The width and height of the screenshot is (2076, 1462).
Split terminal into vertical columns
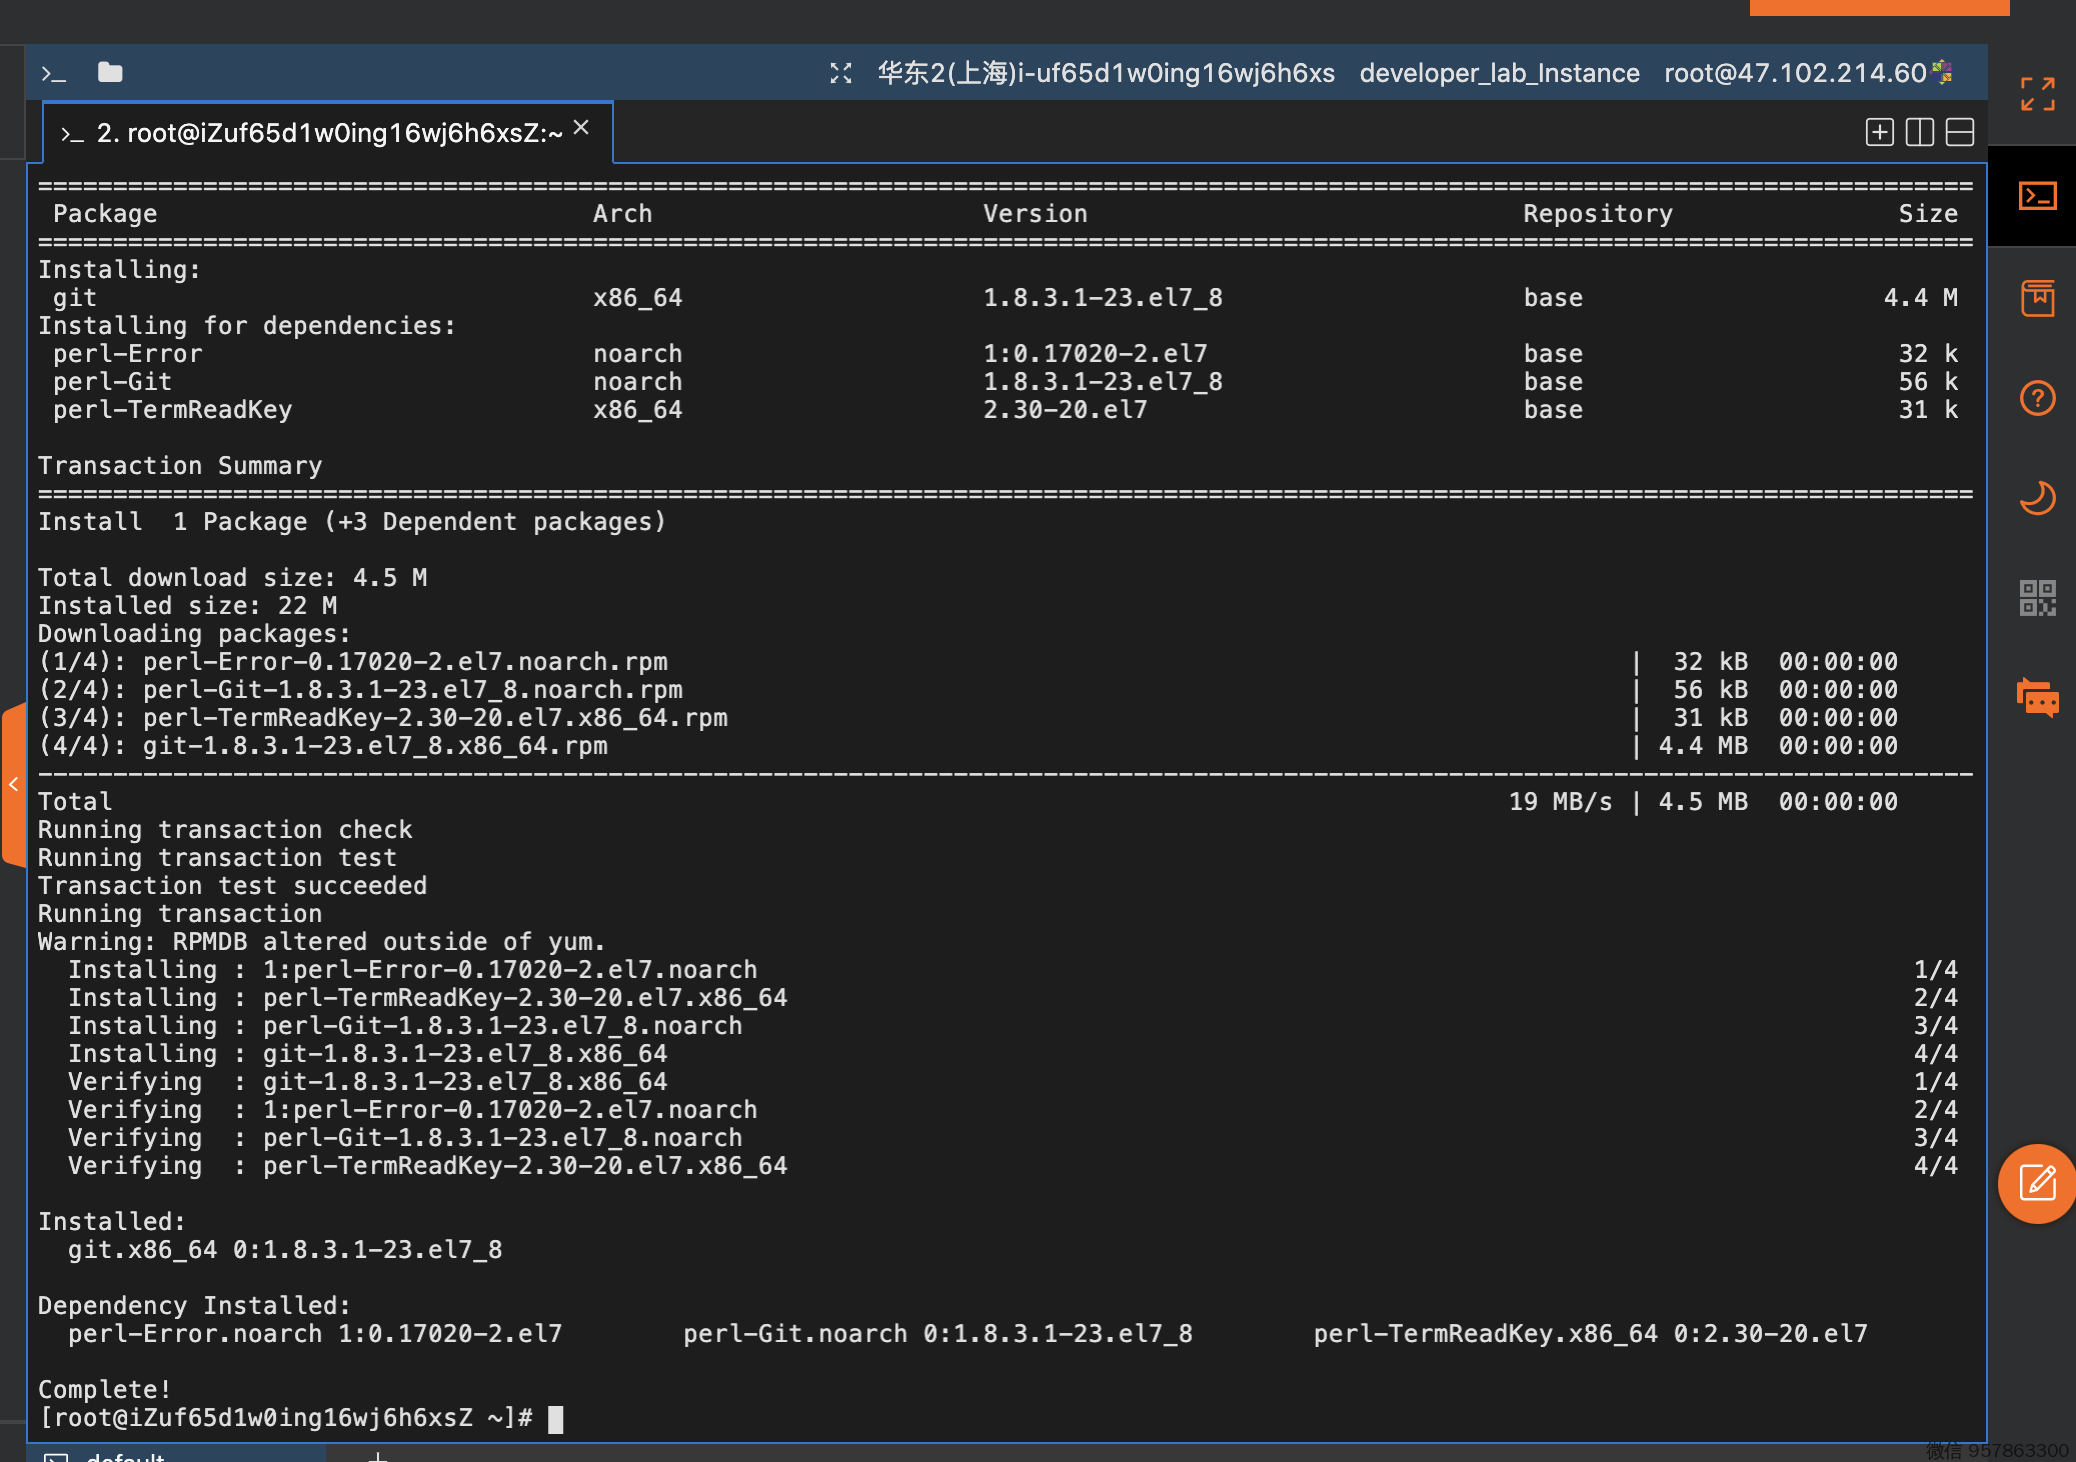click(1919, 132)
